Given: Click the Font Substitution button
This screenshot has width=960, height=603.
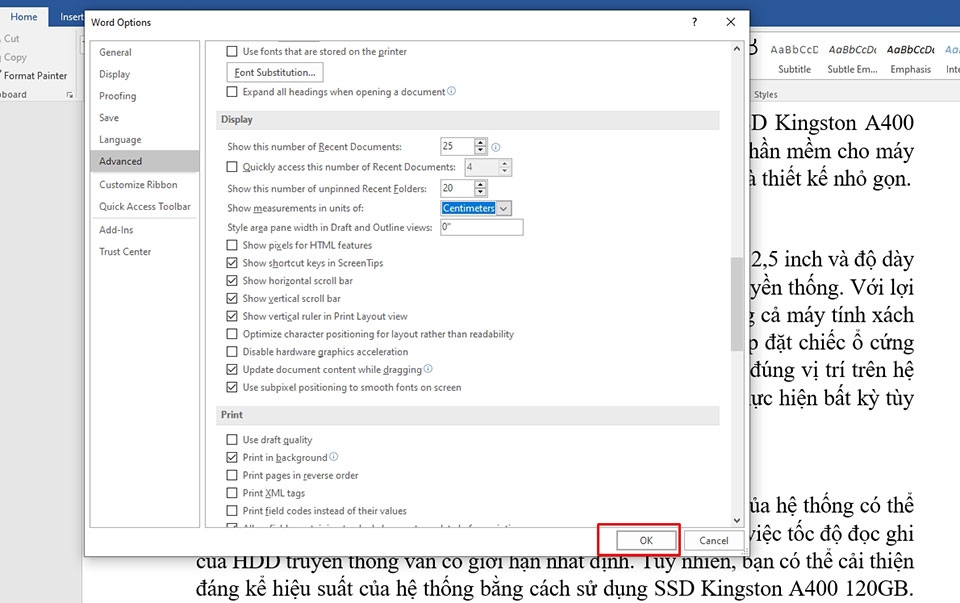Looking at the screenshot, I should (275, 72).
